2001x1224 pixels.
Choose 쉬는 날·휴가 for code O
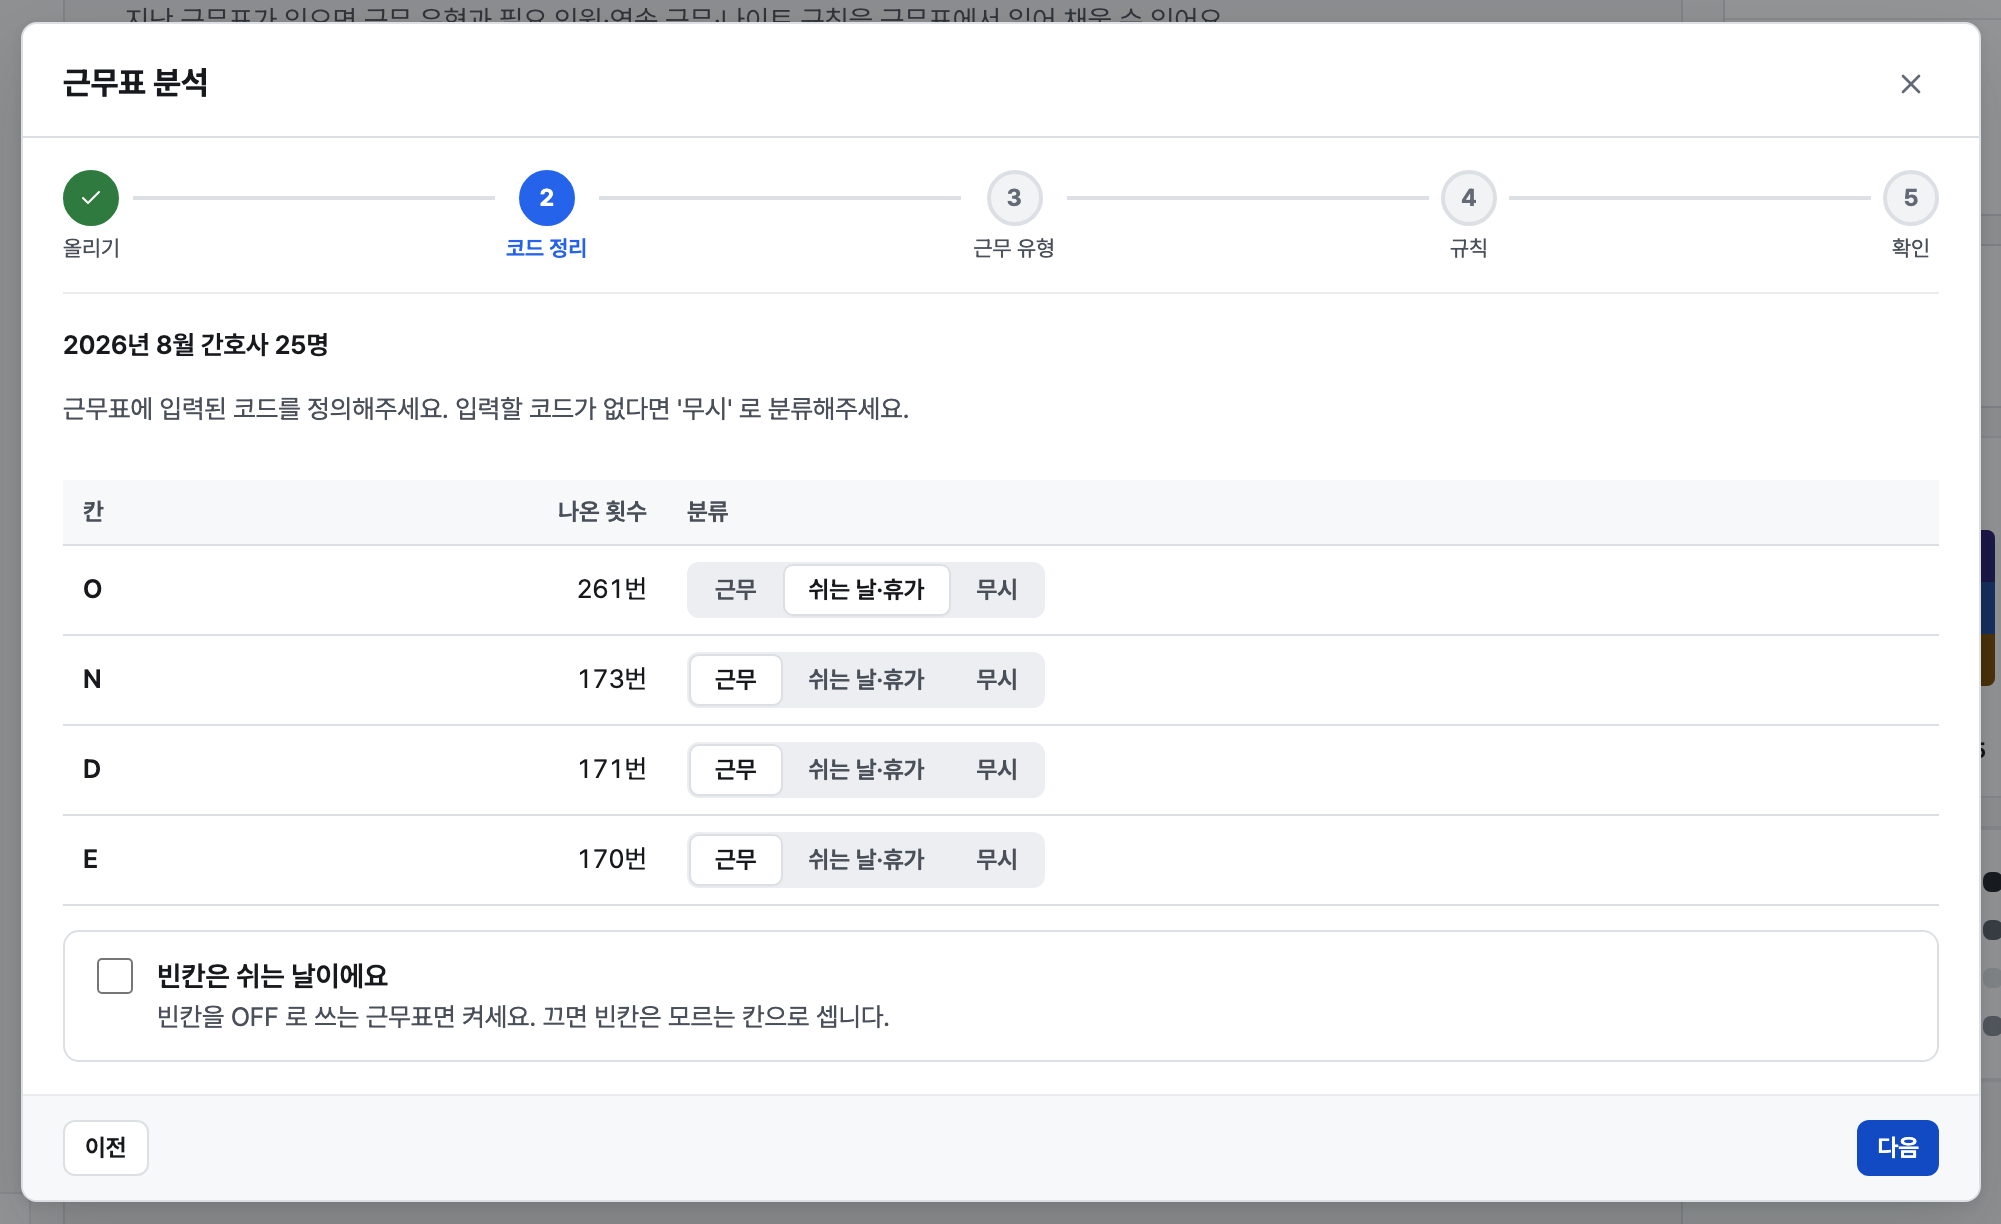(866, 590)
